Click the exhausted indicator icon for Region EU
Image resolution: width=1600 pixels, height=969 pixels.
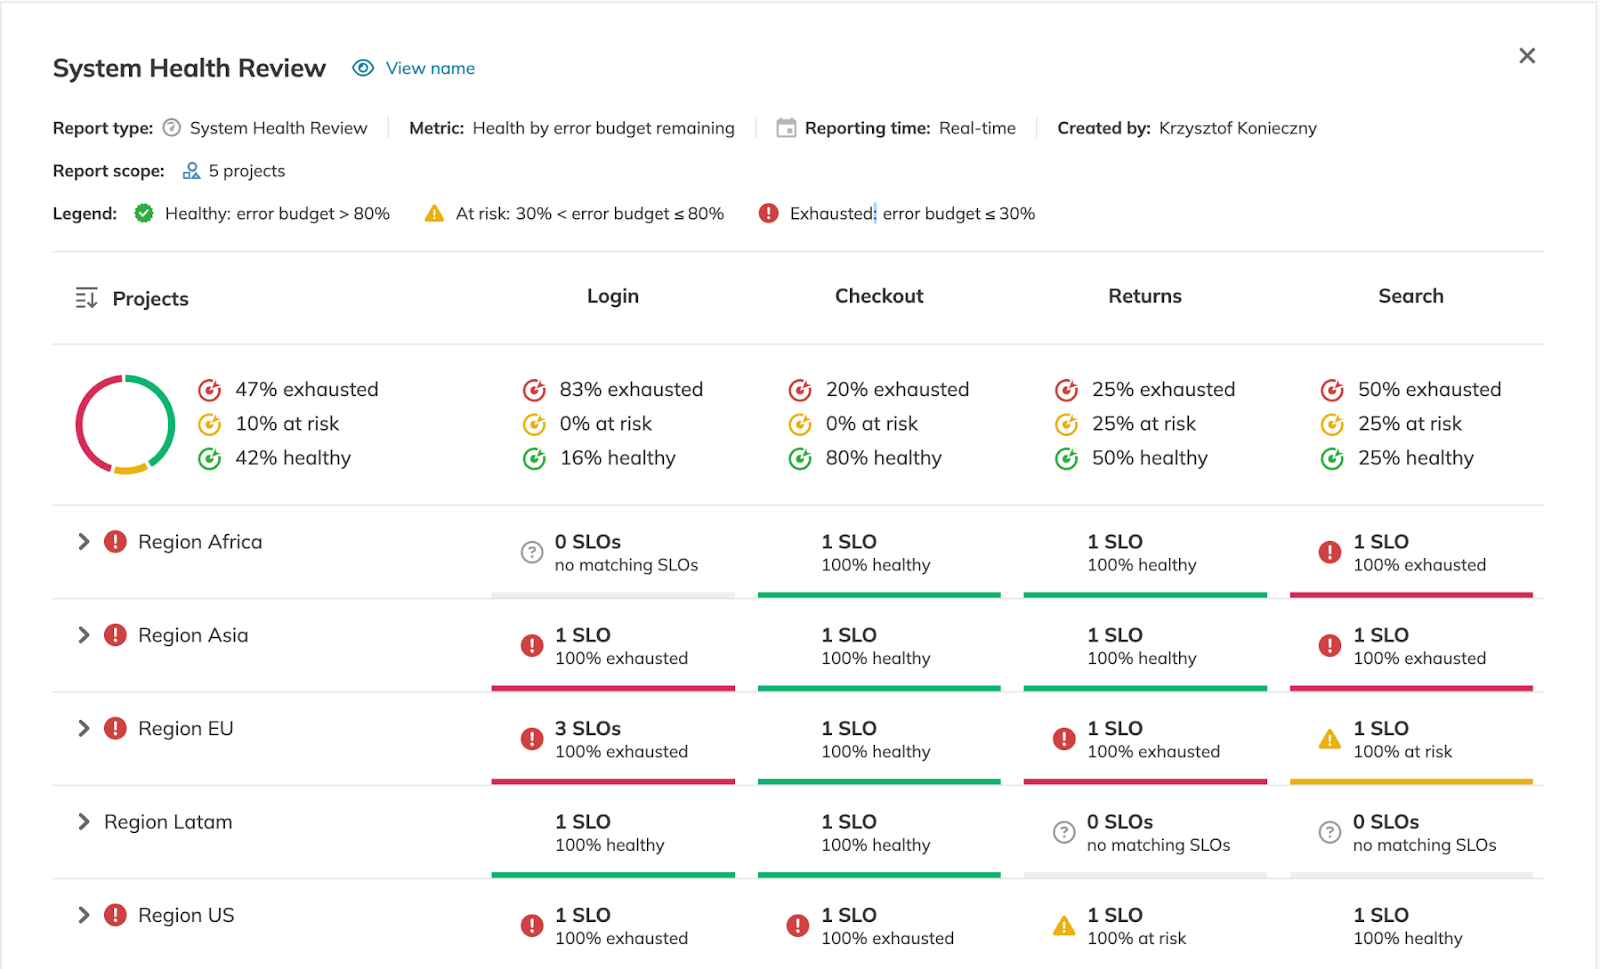(x=114, y=728)
